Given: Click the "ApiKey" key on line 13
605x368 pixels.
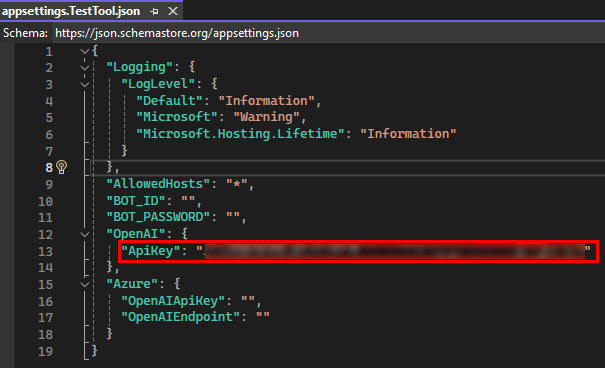Looking at the screenshot, I should [150, 251].
